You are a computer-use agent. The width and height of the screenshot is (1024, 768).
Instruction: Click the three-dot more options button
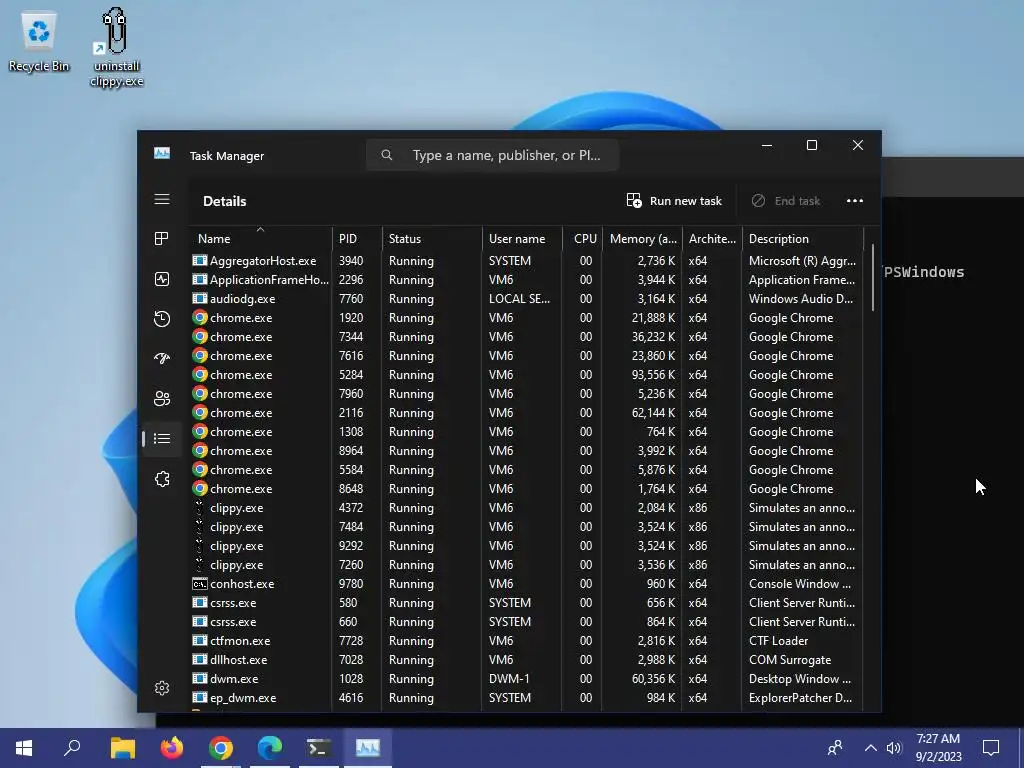tap(855, 200)
